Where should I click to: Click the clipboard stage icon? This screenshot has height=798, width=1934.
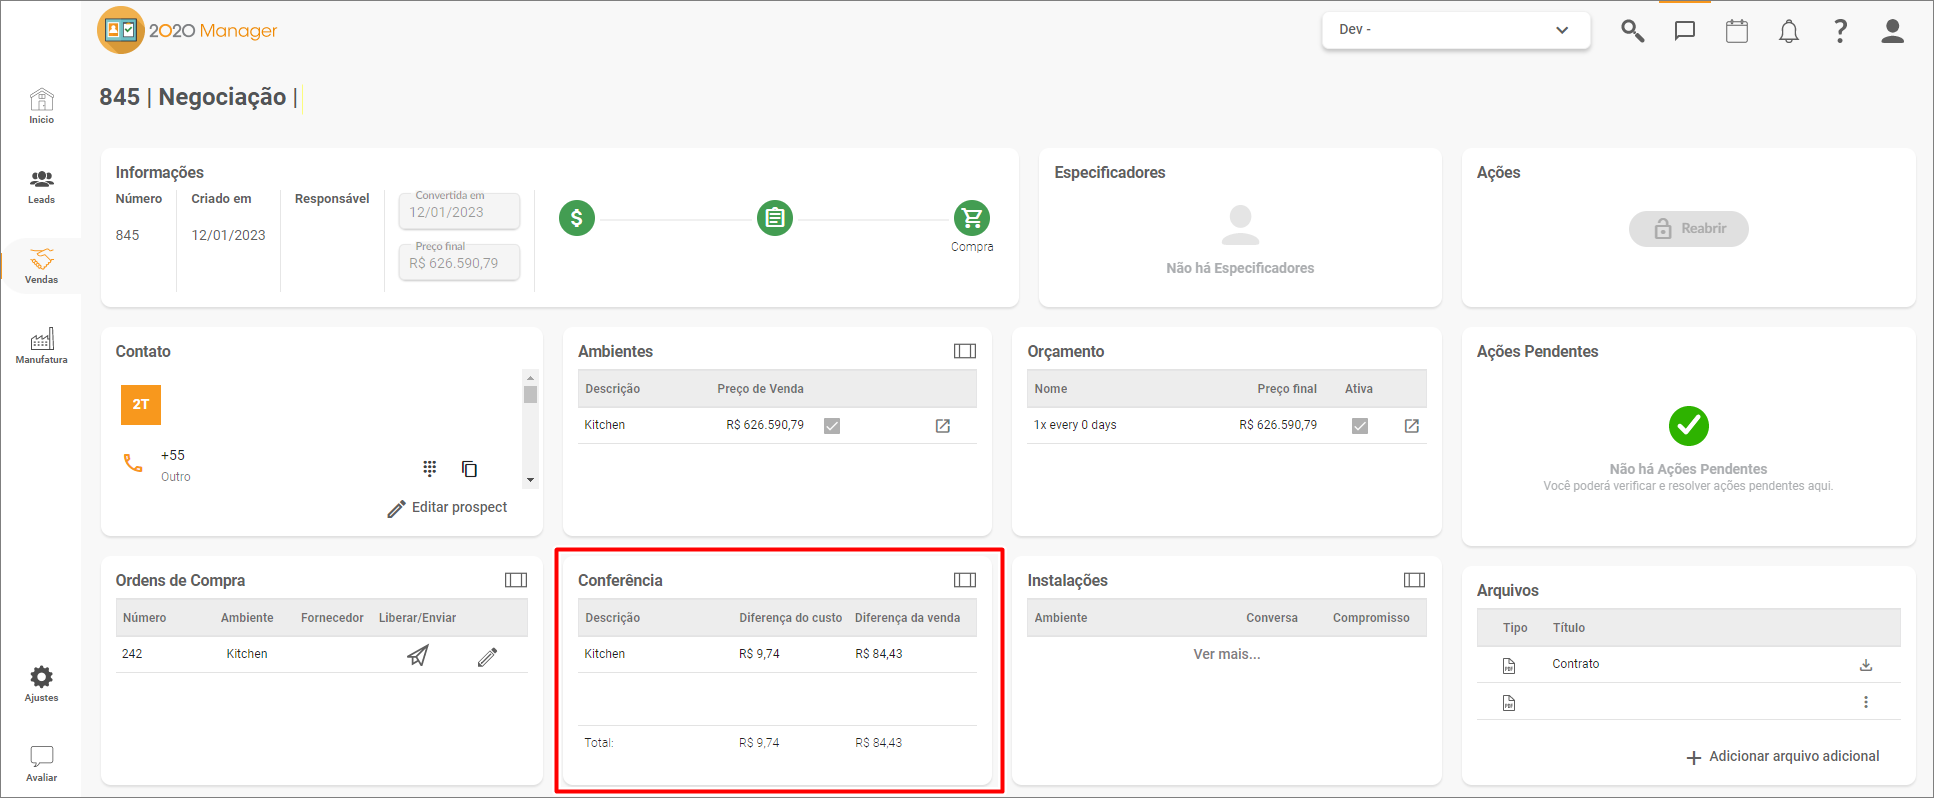pyautogui.click(x=775, y=218)
